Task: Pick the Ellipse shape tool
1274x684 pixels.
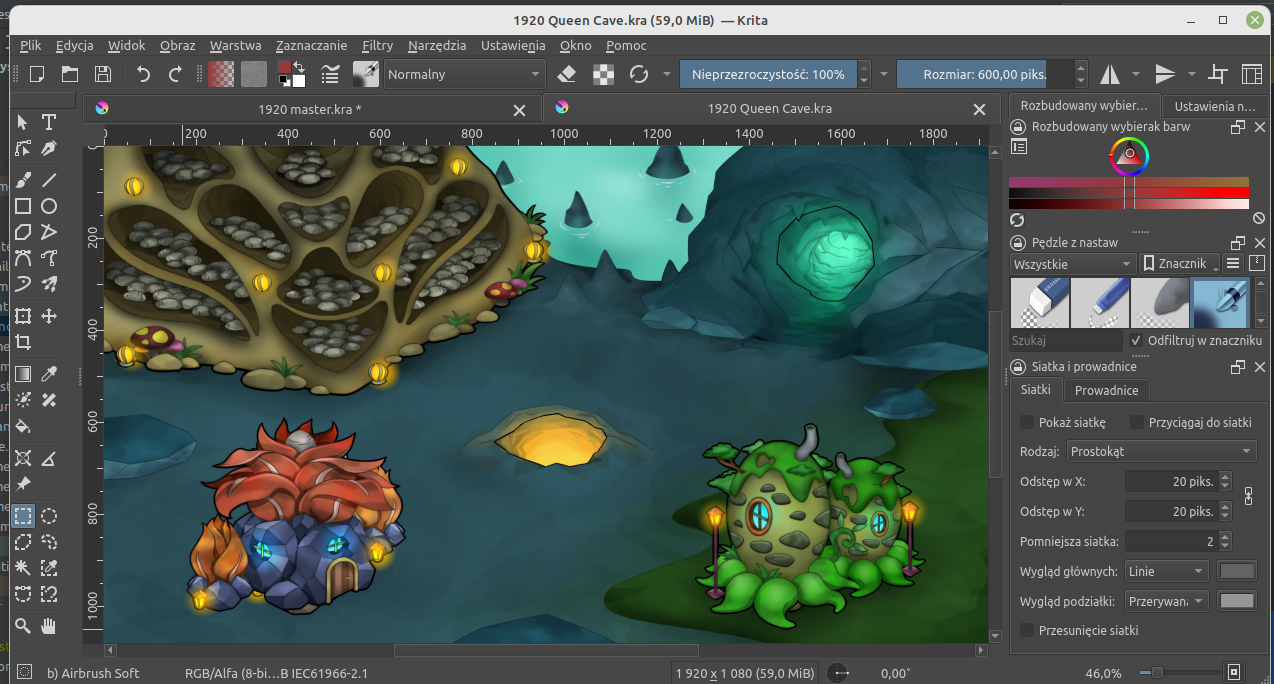Action: [x=48, y=206]
